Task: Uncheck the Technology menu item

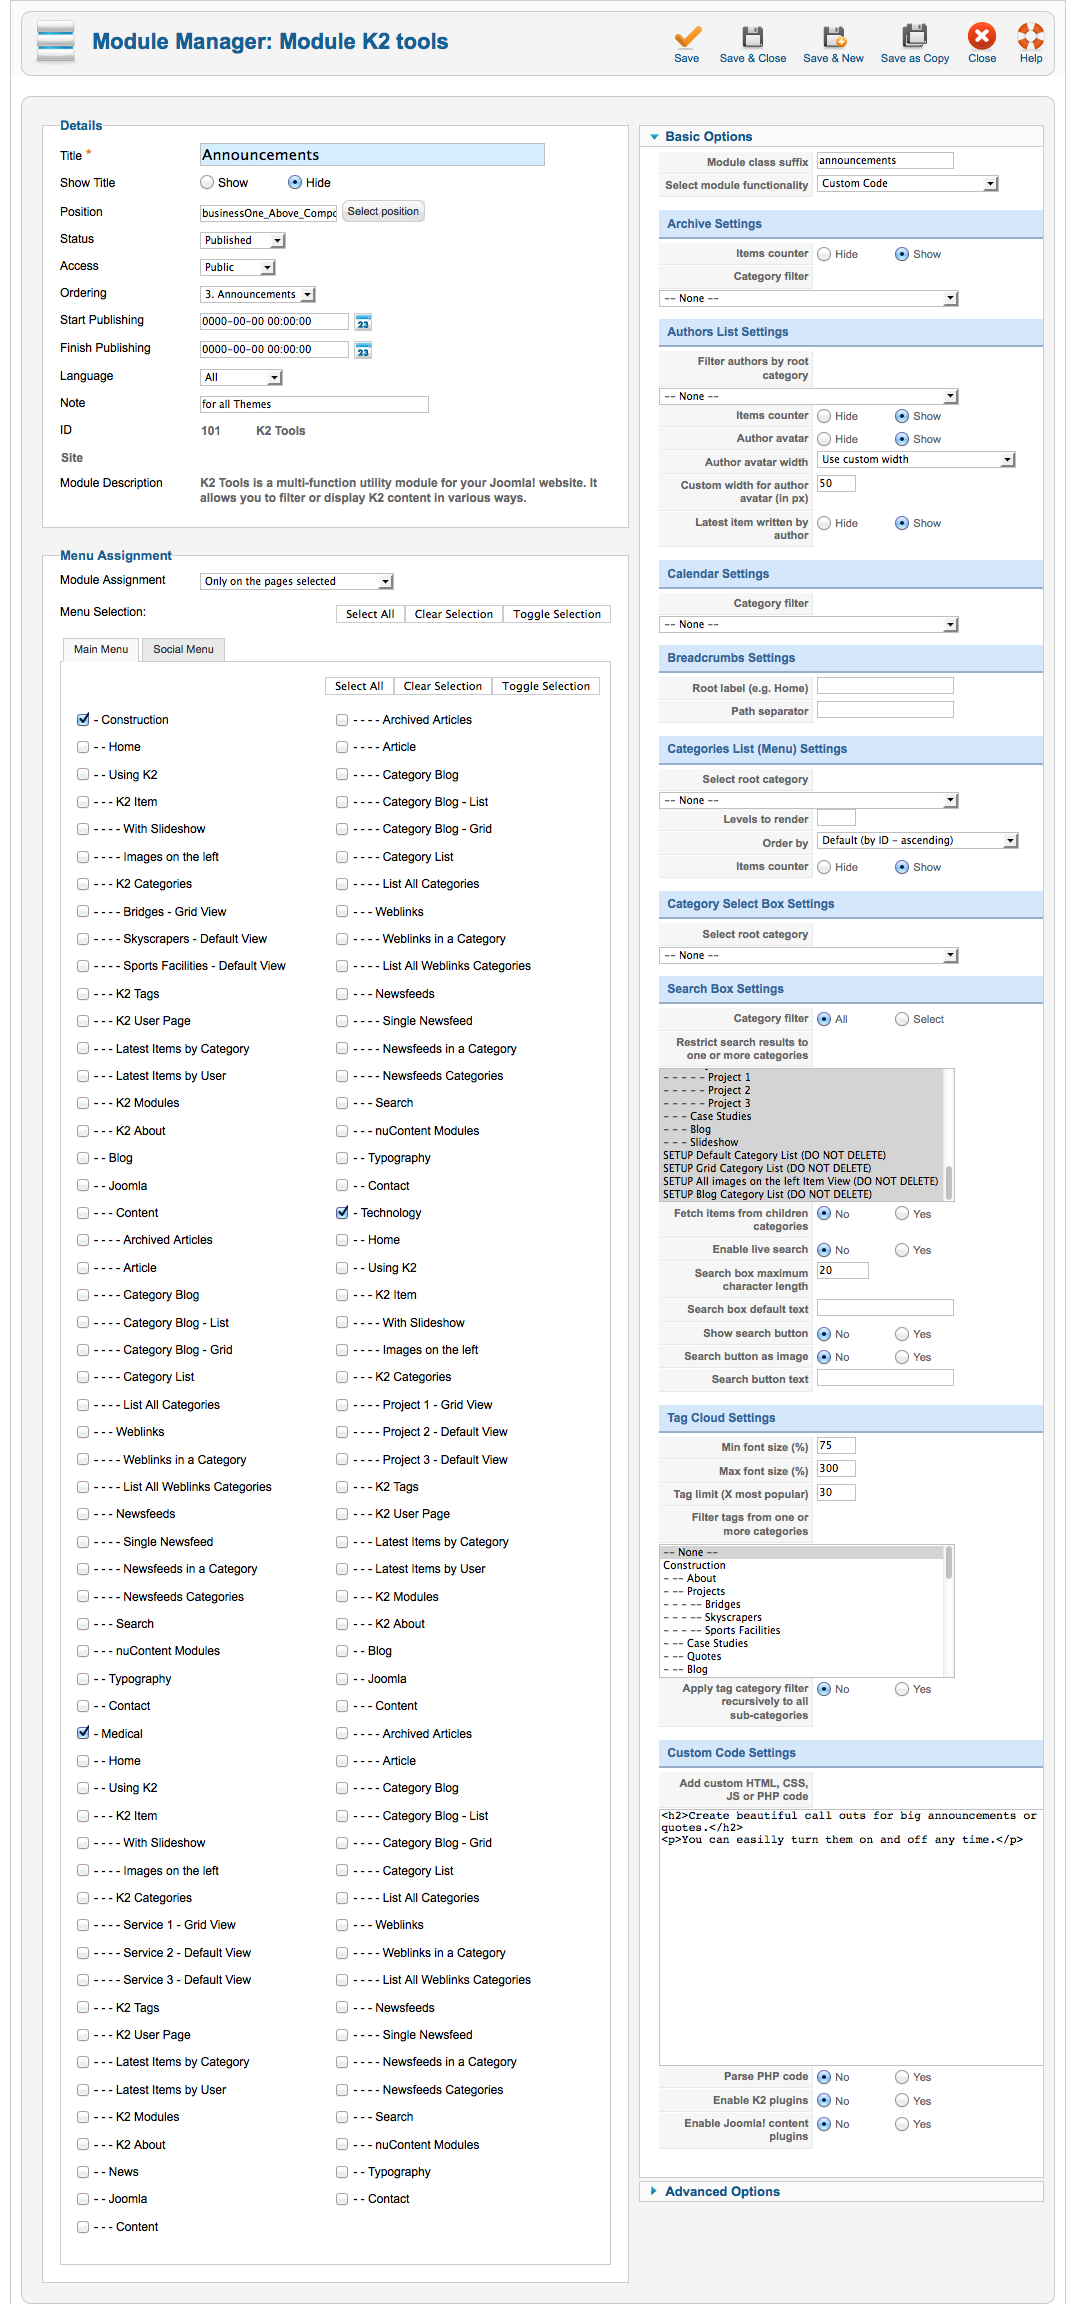Action: (x=342, y=1212)
